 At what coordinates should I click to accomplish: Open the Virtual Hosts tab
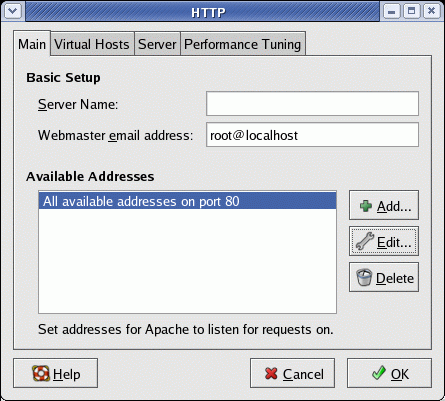pyautogui.click(x=92, y=44)
